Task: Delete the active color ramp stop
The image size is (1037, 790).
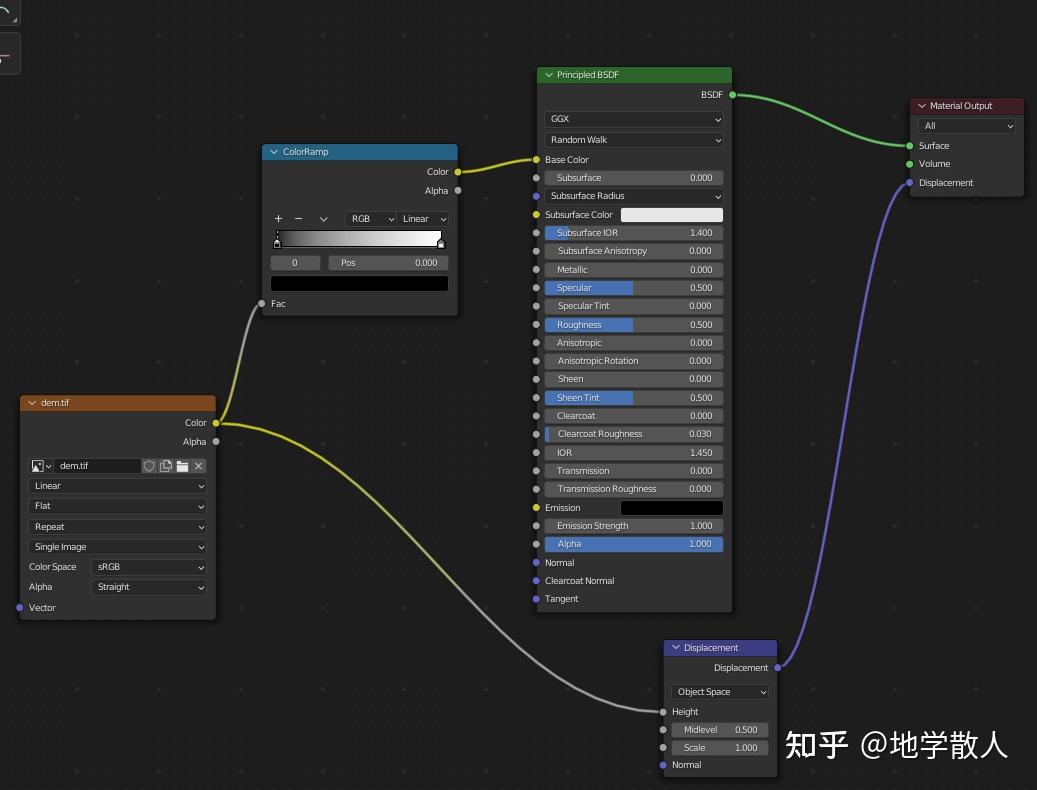Action: pyautogui.click(x=298, y=219)
